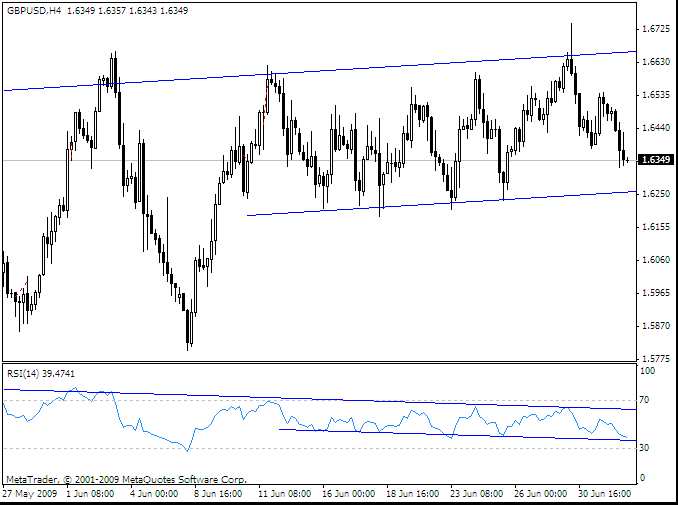Click the 30 Jun 16:00 time label

(x=604, y=494)
